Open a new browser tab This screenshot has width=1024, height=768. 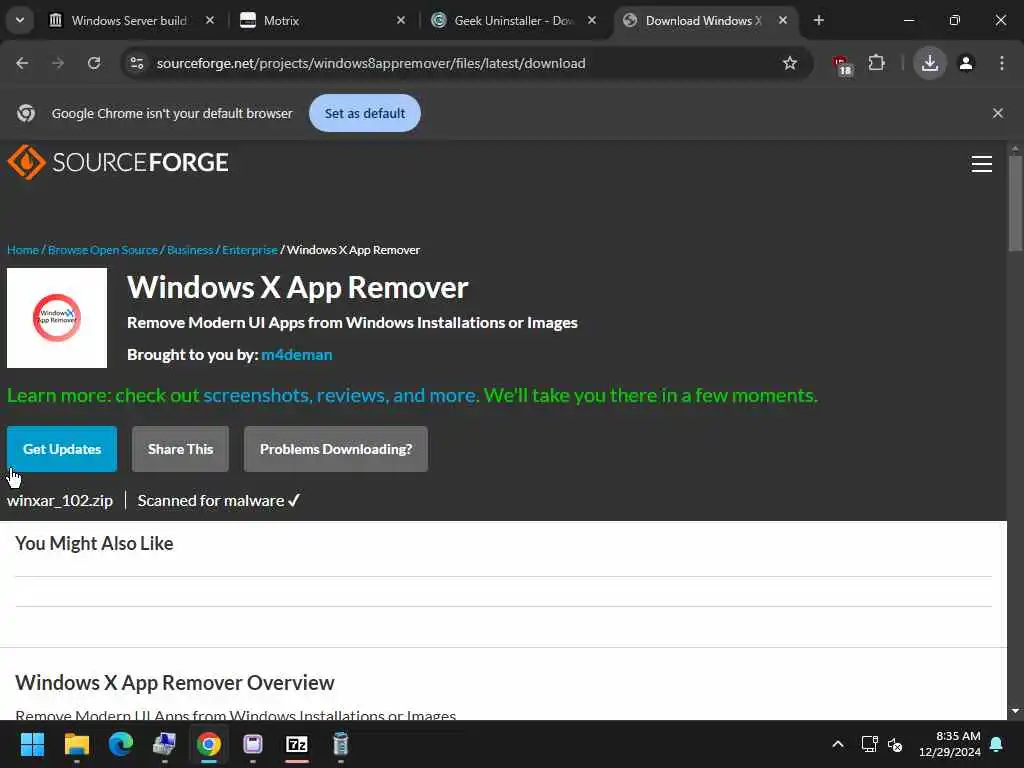click(x=818, y=20)
